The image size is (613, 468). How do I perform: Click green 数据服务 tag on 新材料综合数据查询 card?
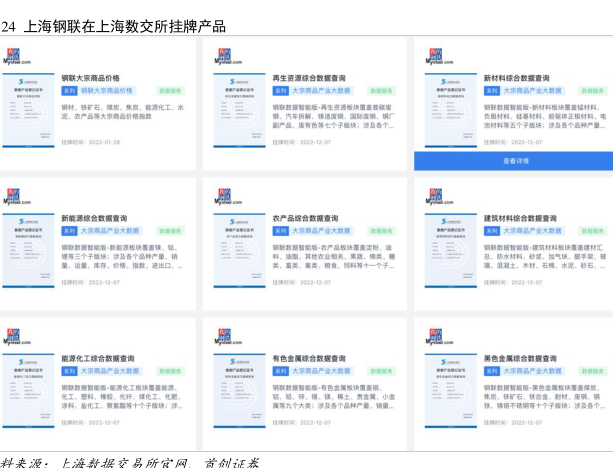pos(593,91)
